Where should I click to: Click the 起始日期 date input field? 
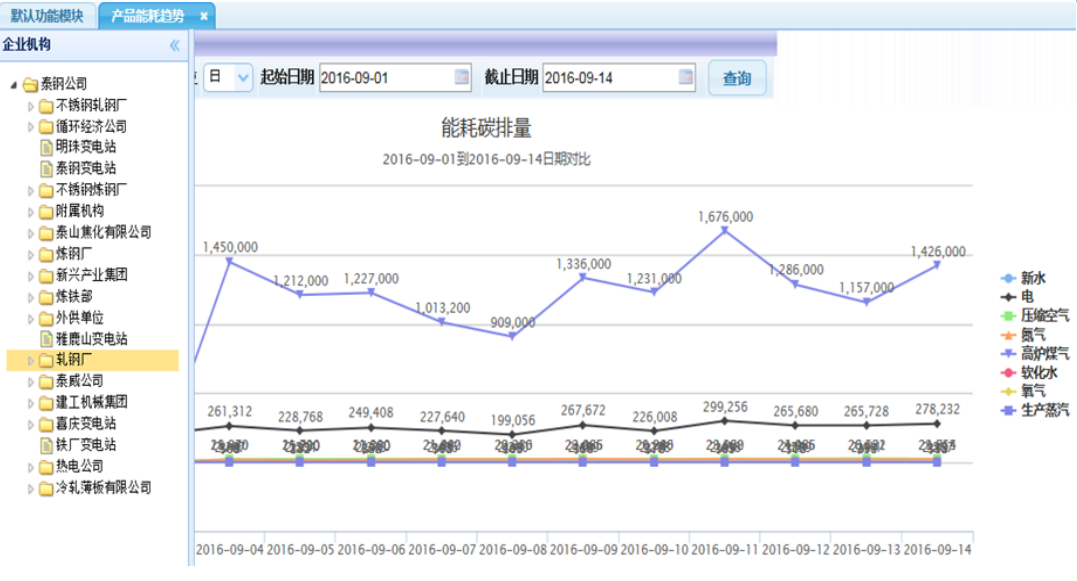tap(385, 78)
